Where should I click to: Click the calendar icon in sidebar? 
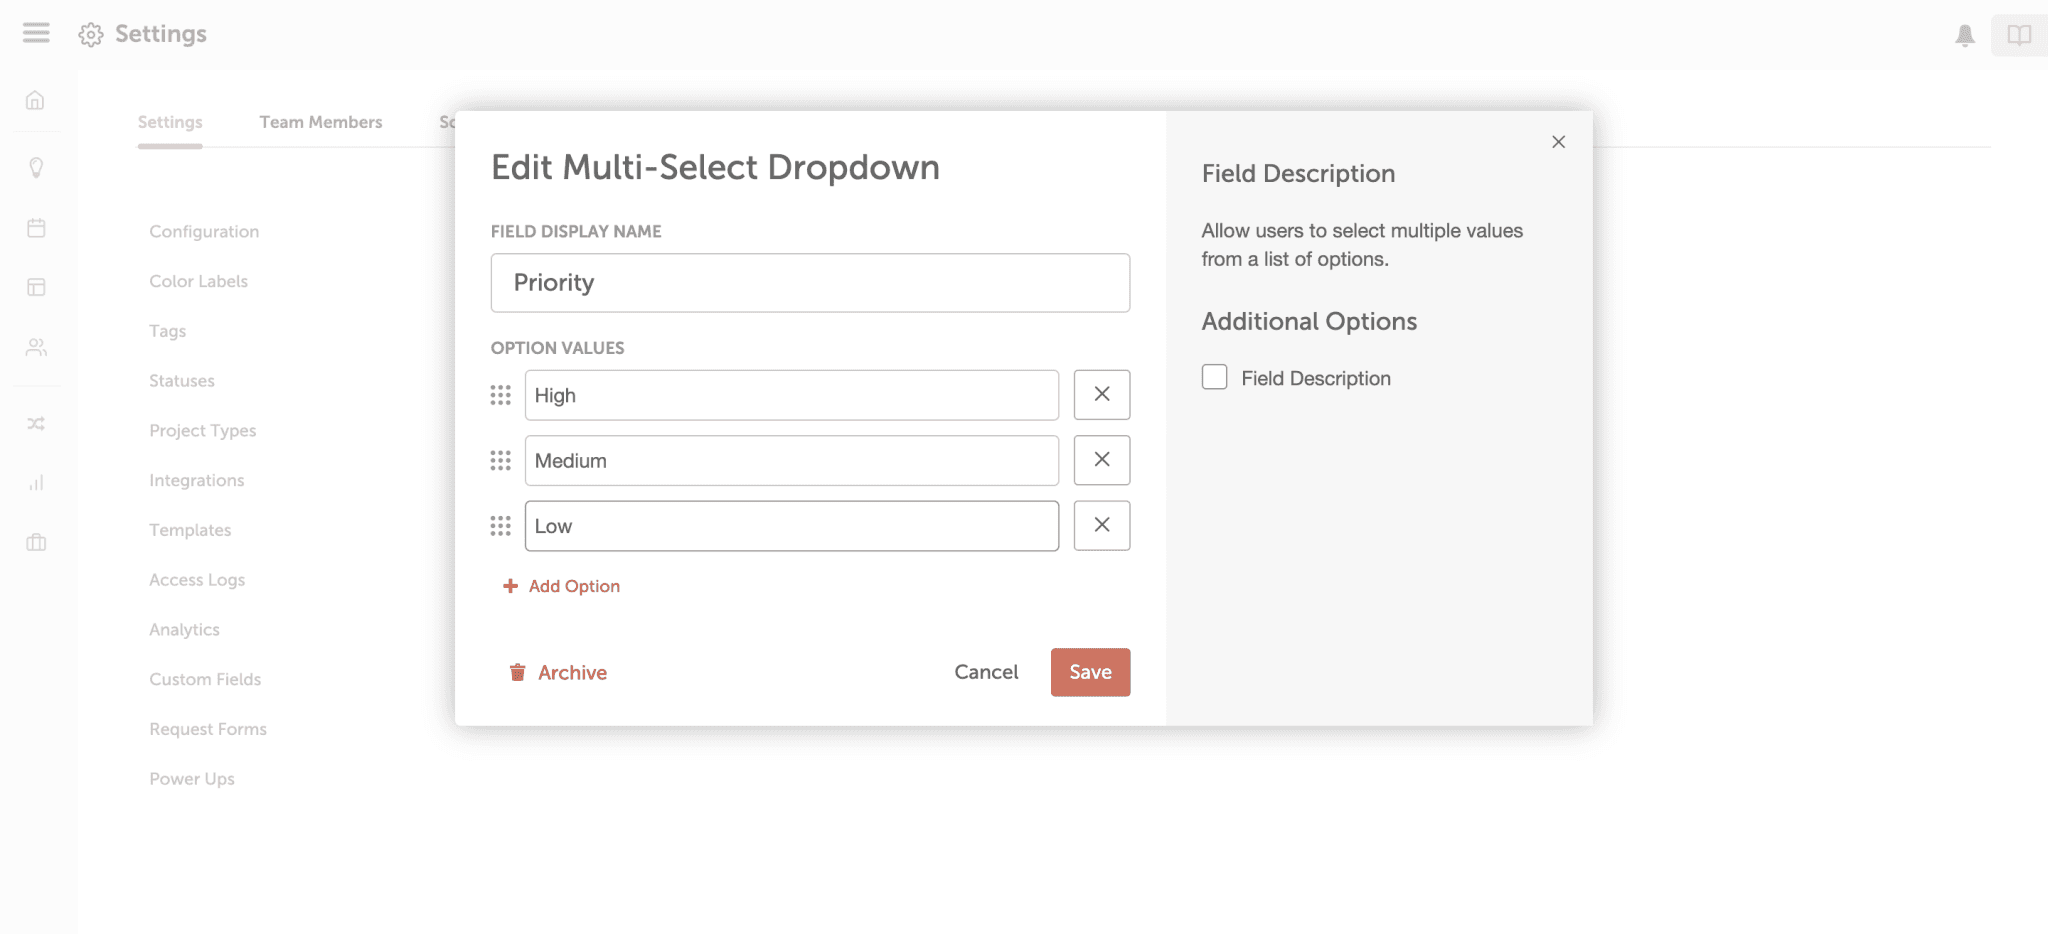36,228
